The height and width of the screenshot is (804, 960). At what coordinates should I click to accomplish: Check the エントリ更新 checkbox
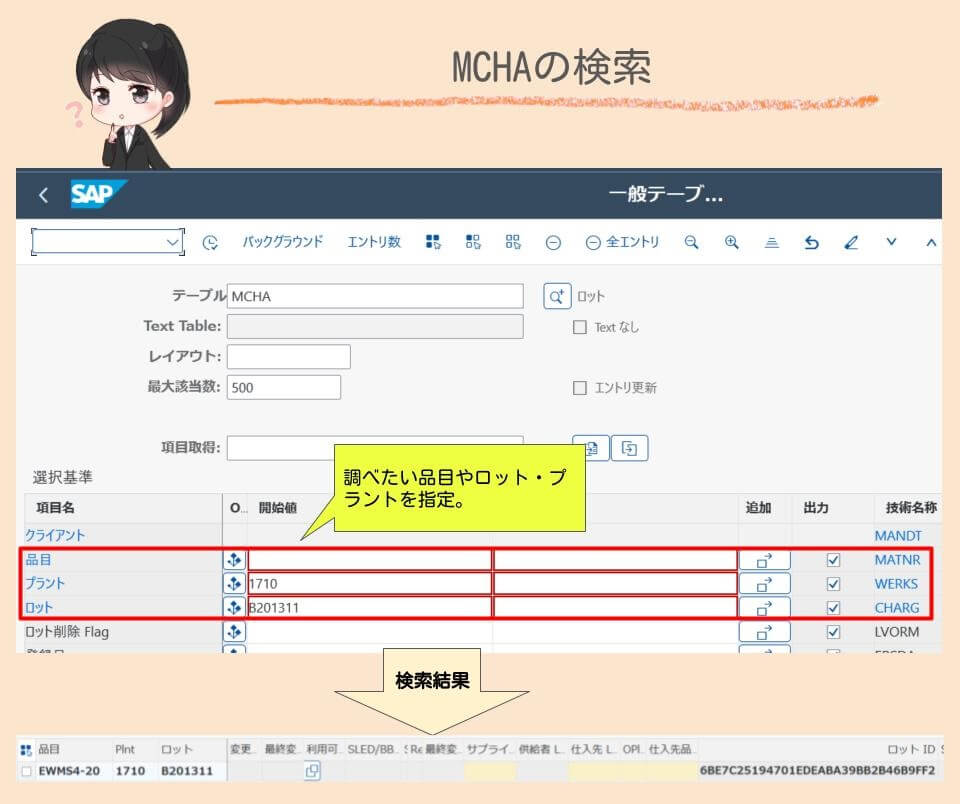578,389
